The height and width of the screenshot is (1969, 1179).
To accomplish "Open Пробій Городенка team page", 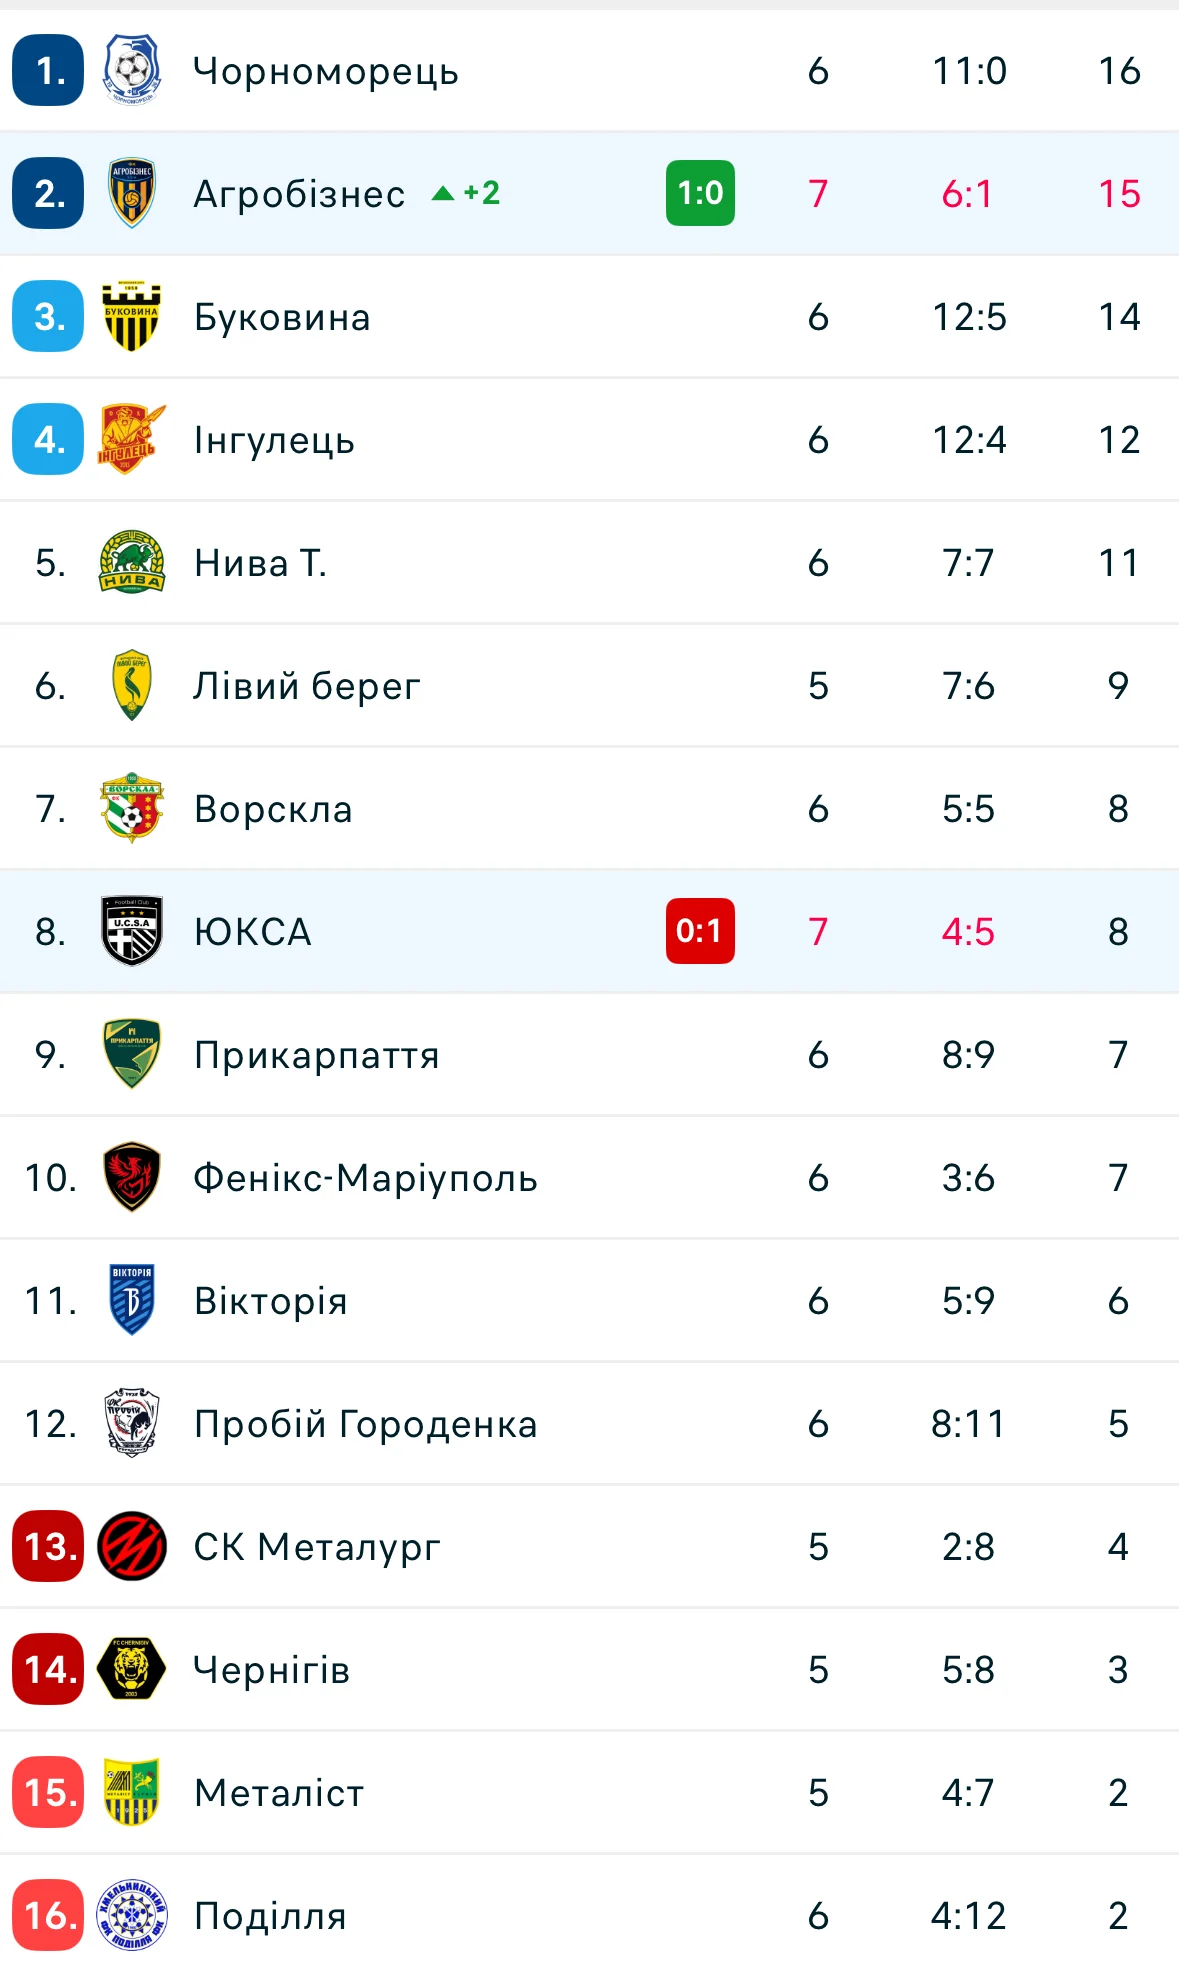I will click(x=365, y=1424).
